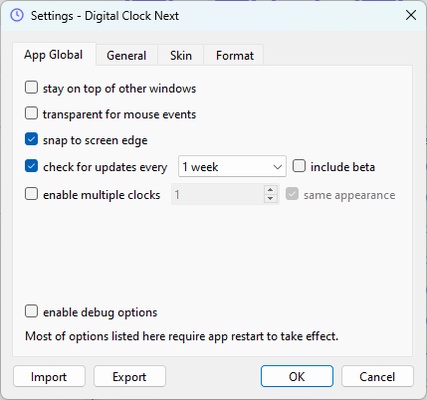Switch to the Skin tab

[181, 55]
